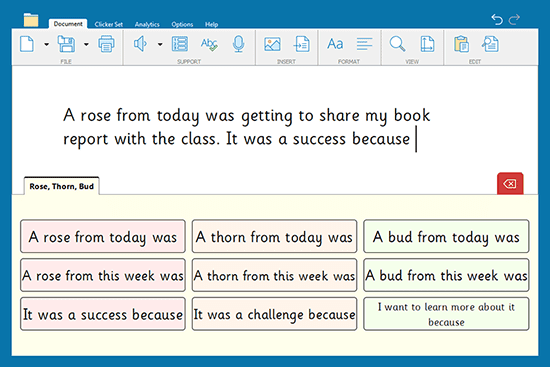Click the speaker read-aloud icon
Image resolution: width=550 pixels, height=367 pixels.
[140, 44]
